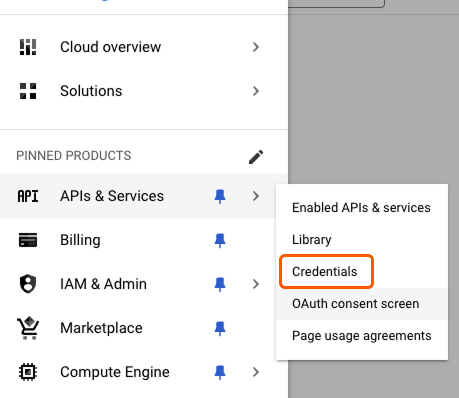Click the Compute Engine chip icon

click(28, 372)
